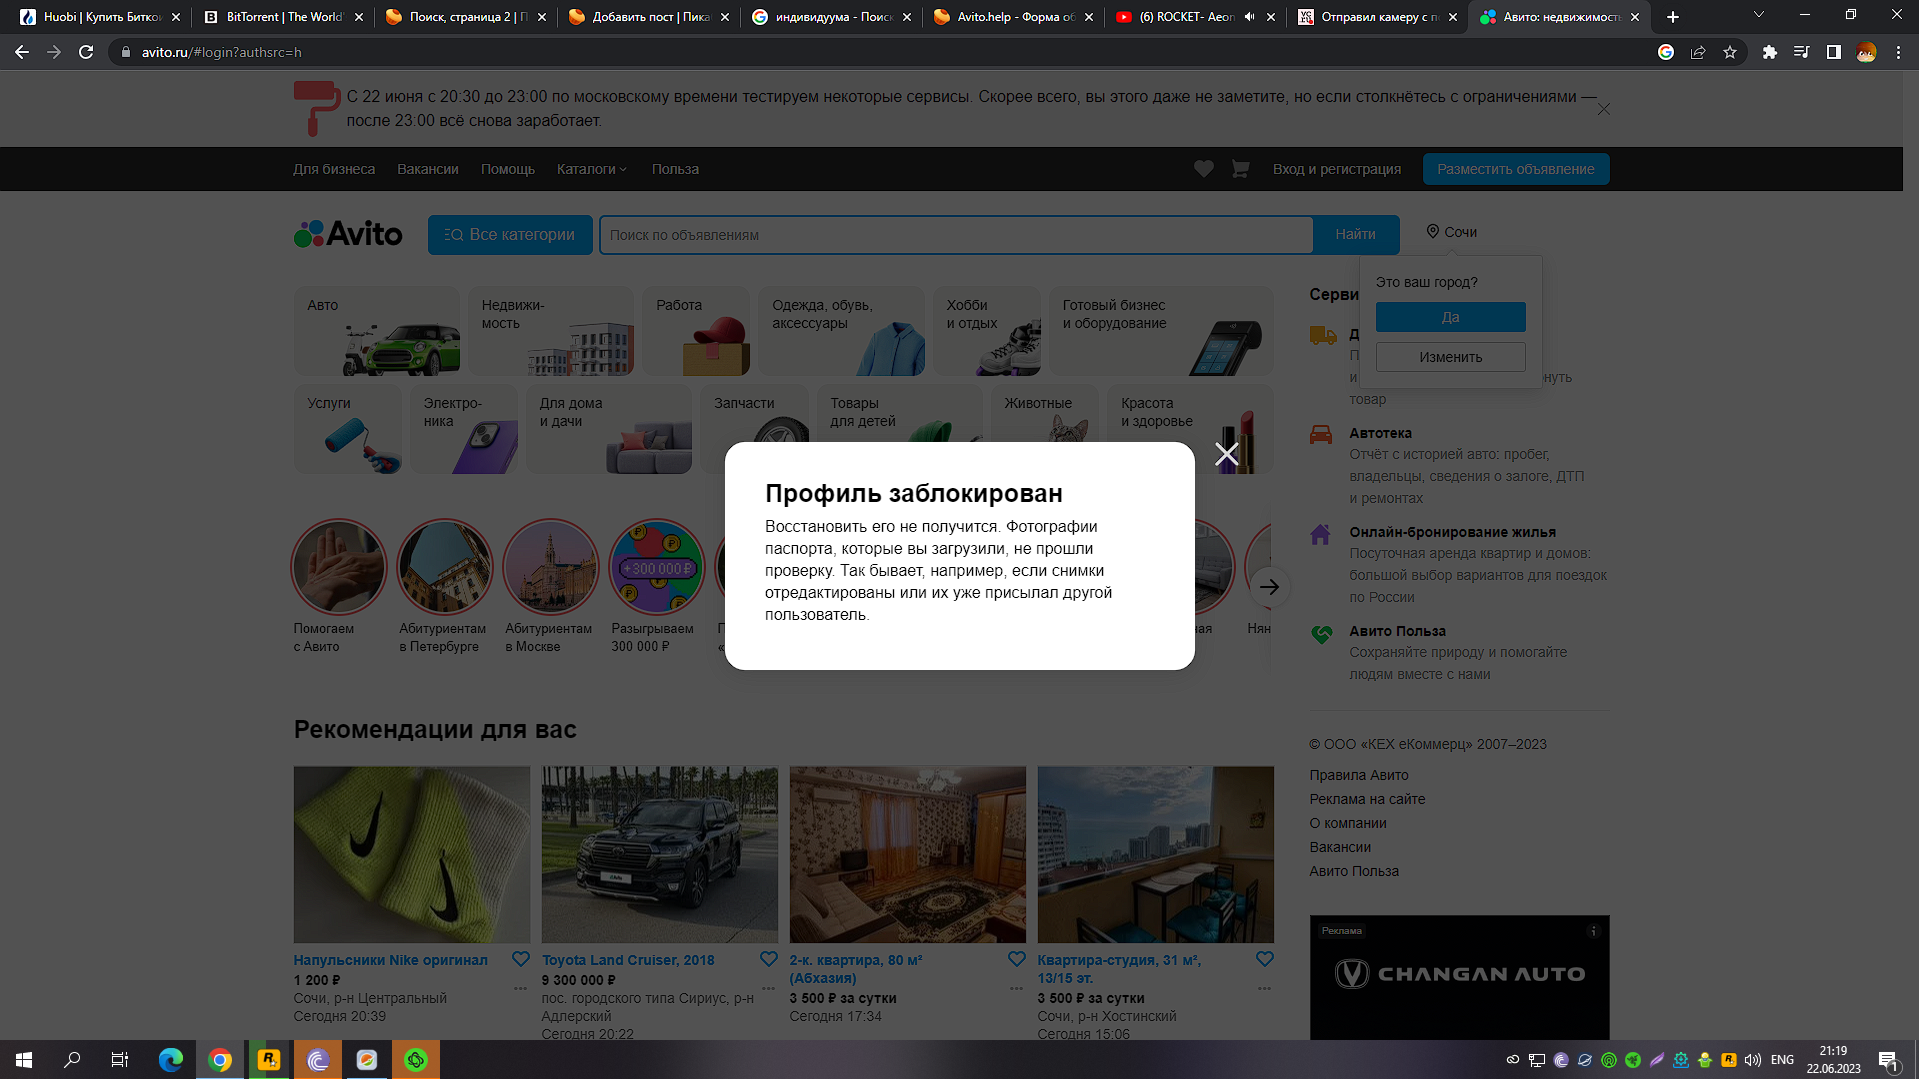Open Windows Start menu
The width and height of the screenshot is (1919, 1079).
24,1060
